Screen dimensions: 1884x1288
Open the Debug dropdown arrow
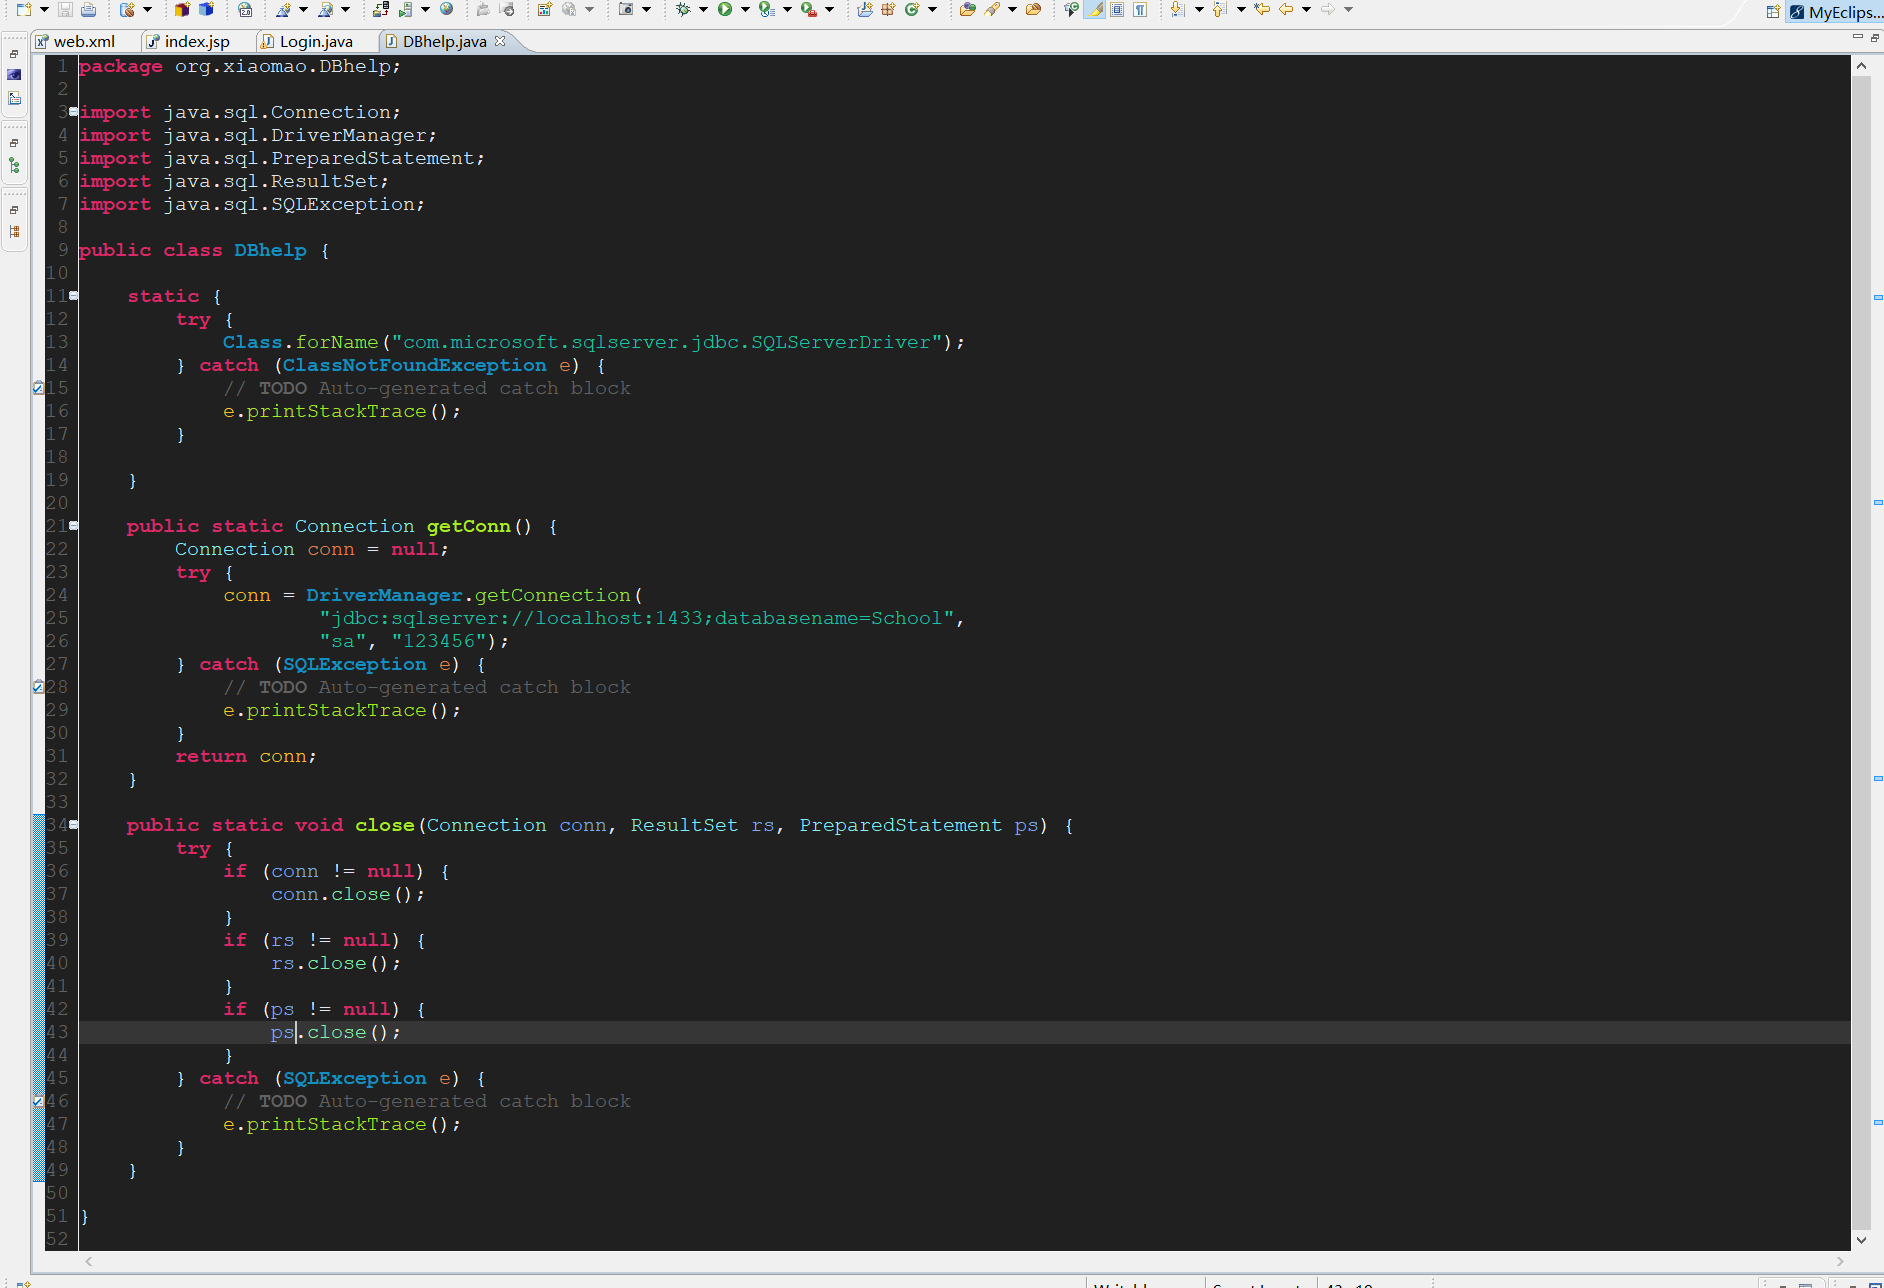[703, 10]
